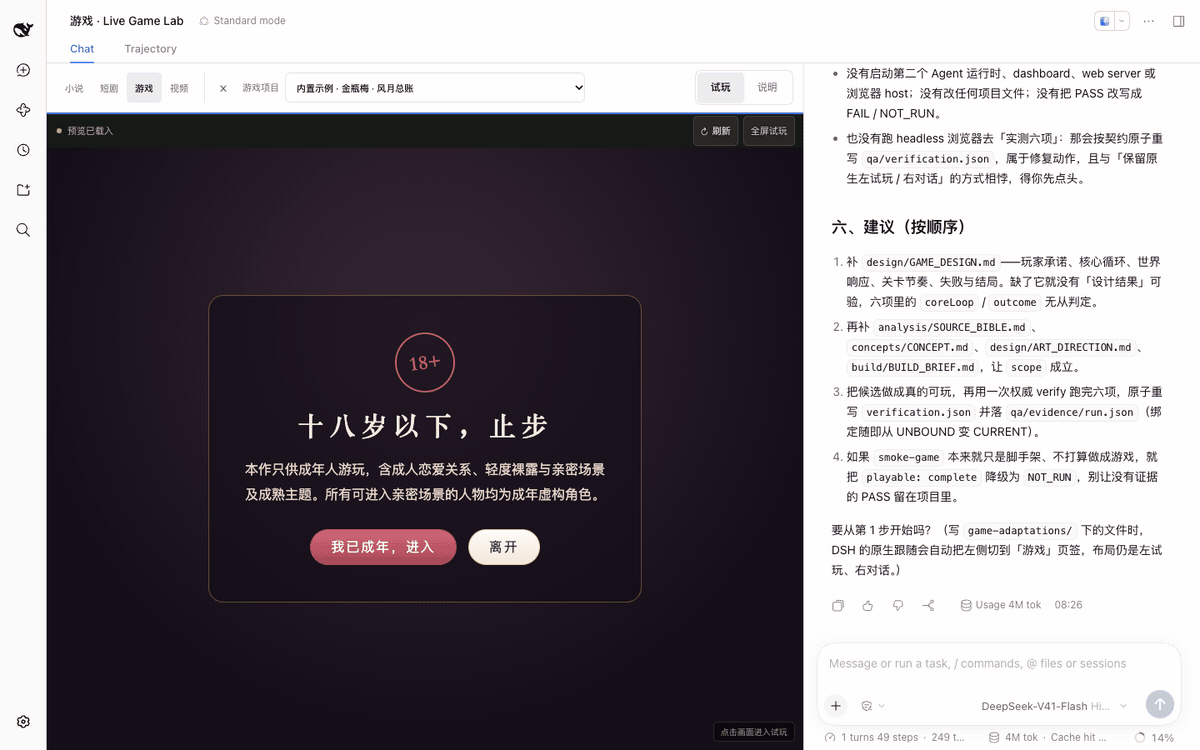The height and width of the screenshot is (750, 1200).
Task: Switch to the Trajectory tab
Action: tap(150, 49)
